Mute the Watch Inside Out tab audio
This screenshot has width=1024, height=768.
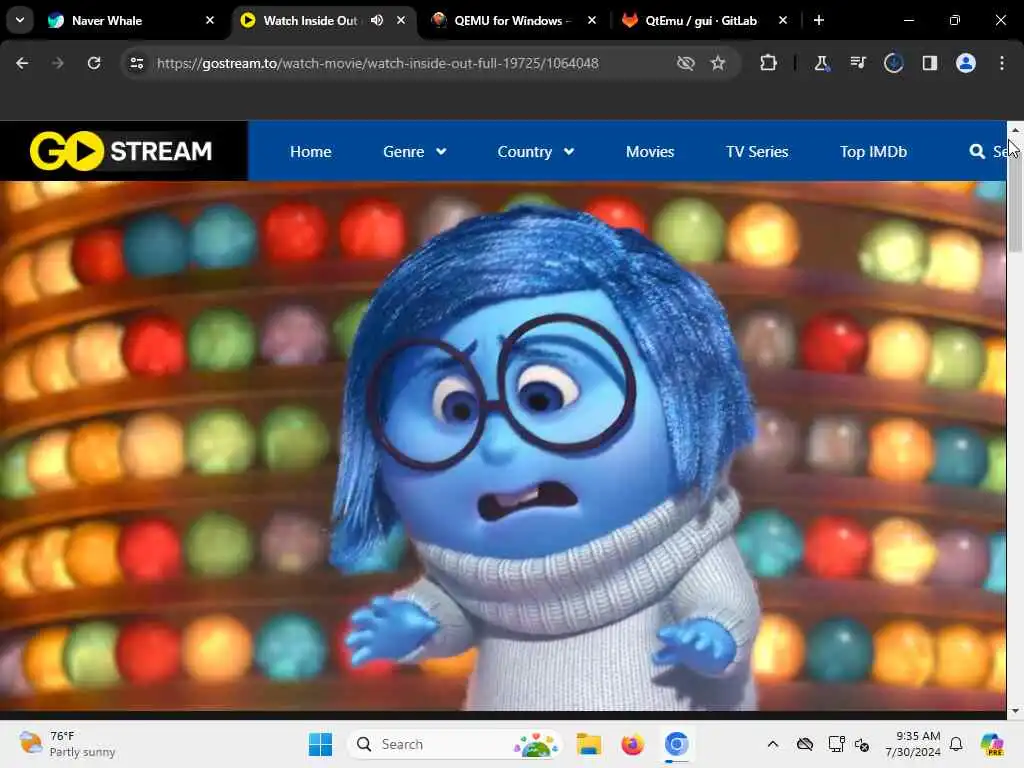tap(377, 20)
